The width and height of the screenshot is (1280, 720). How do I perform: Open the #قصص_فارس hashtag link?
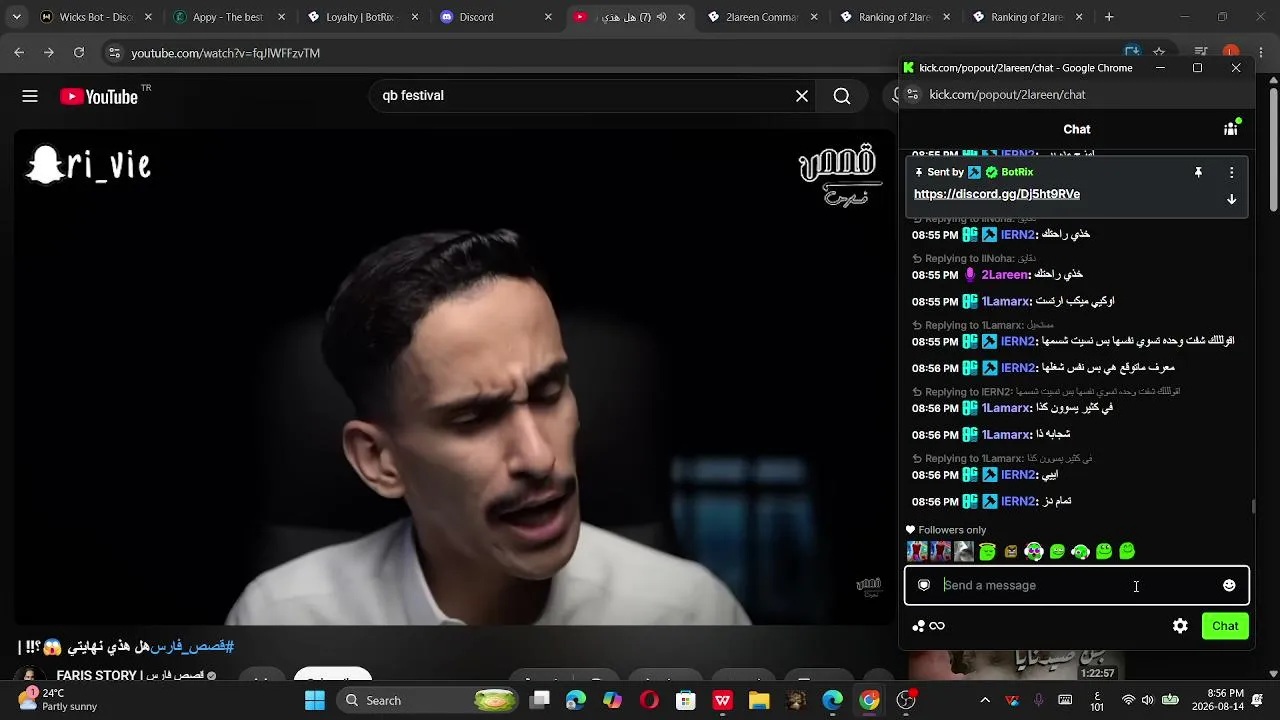tap(192, 647)
